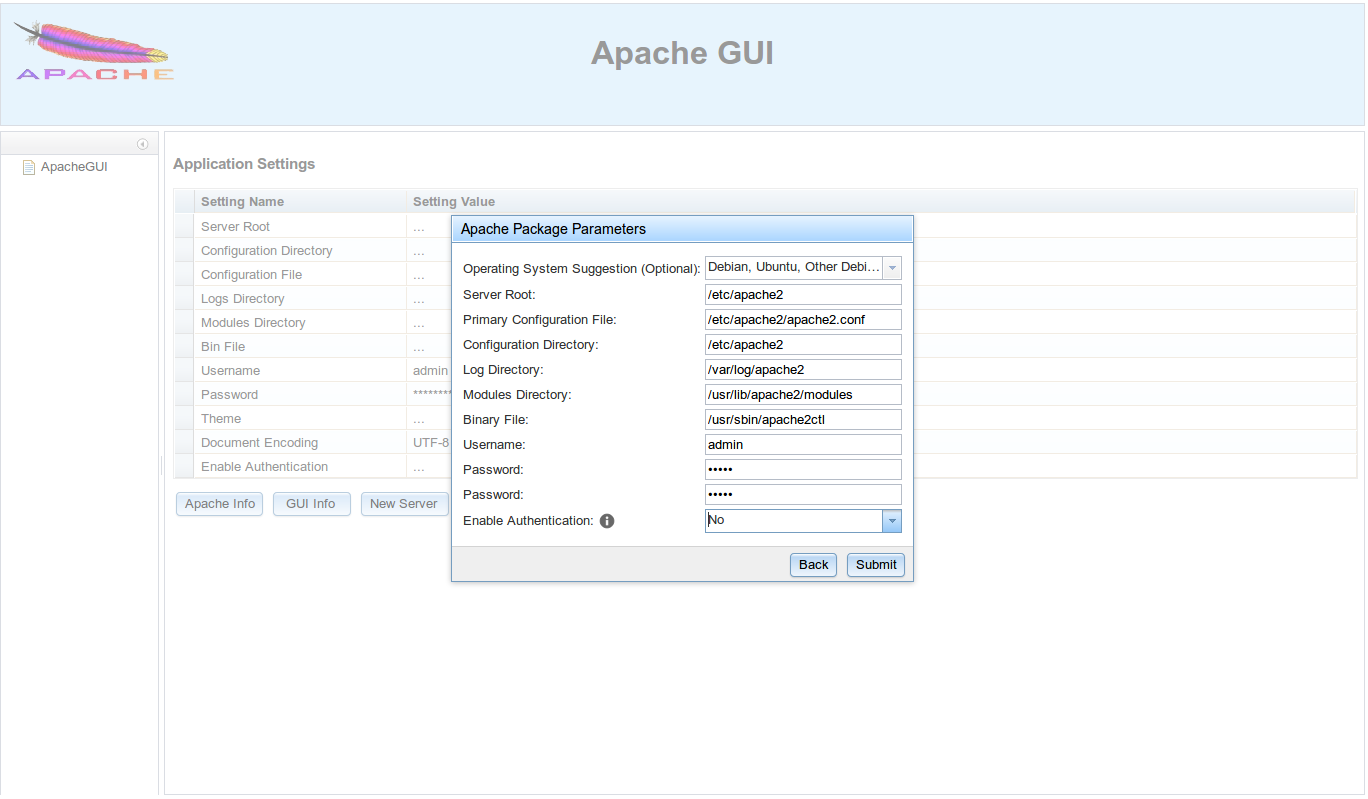This screenshot has height=799, width=1368.
Task: Select the Server Root table row
Action: 765,227
